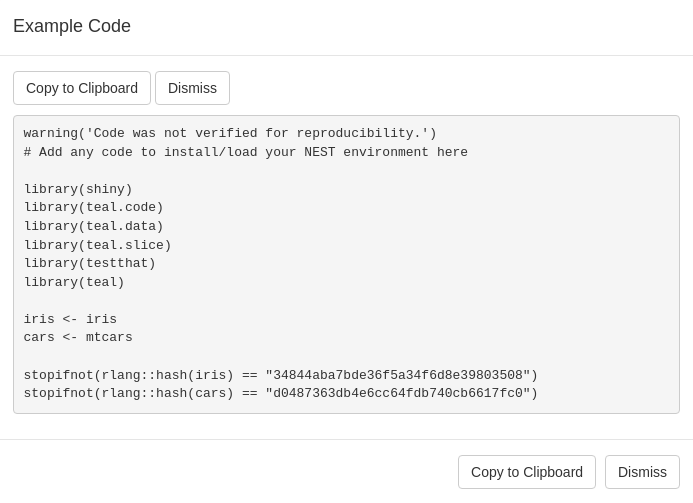This screenshot has width=693, height=503.
Task: Click the iris hash string value
Action: tap(401, 376)
